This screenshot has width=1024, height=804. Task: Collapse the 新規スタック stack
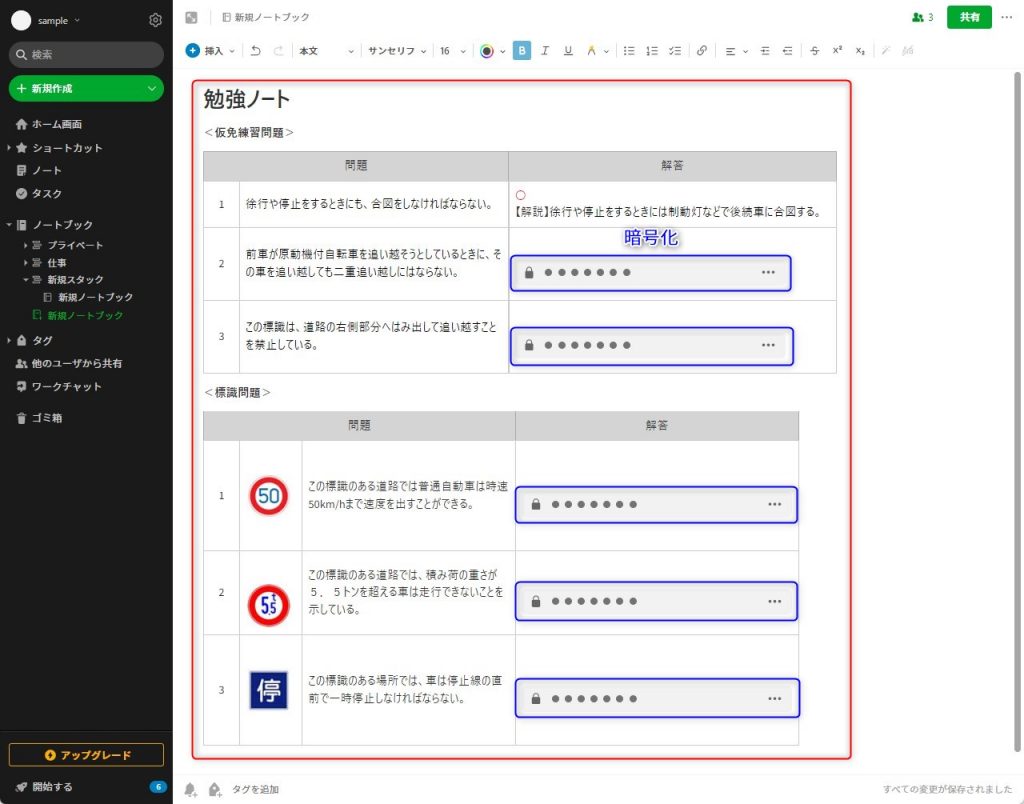pos(25,280)
